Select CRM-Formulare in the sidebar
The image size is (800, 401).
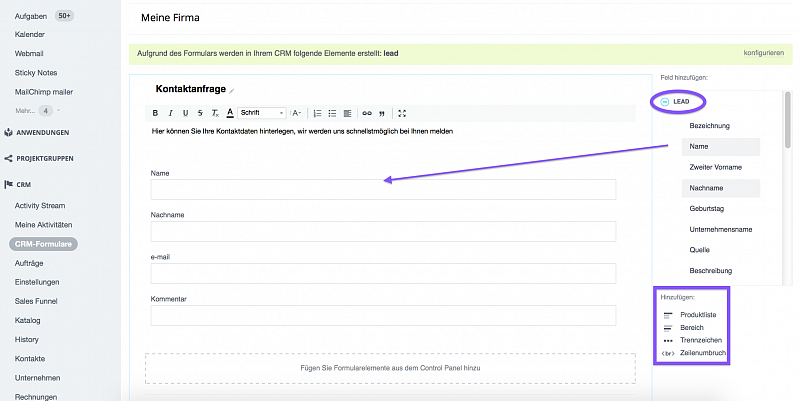coord(43,244)
